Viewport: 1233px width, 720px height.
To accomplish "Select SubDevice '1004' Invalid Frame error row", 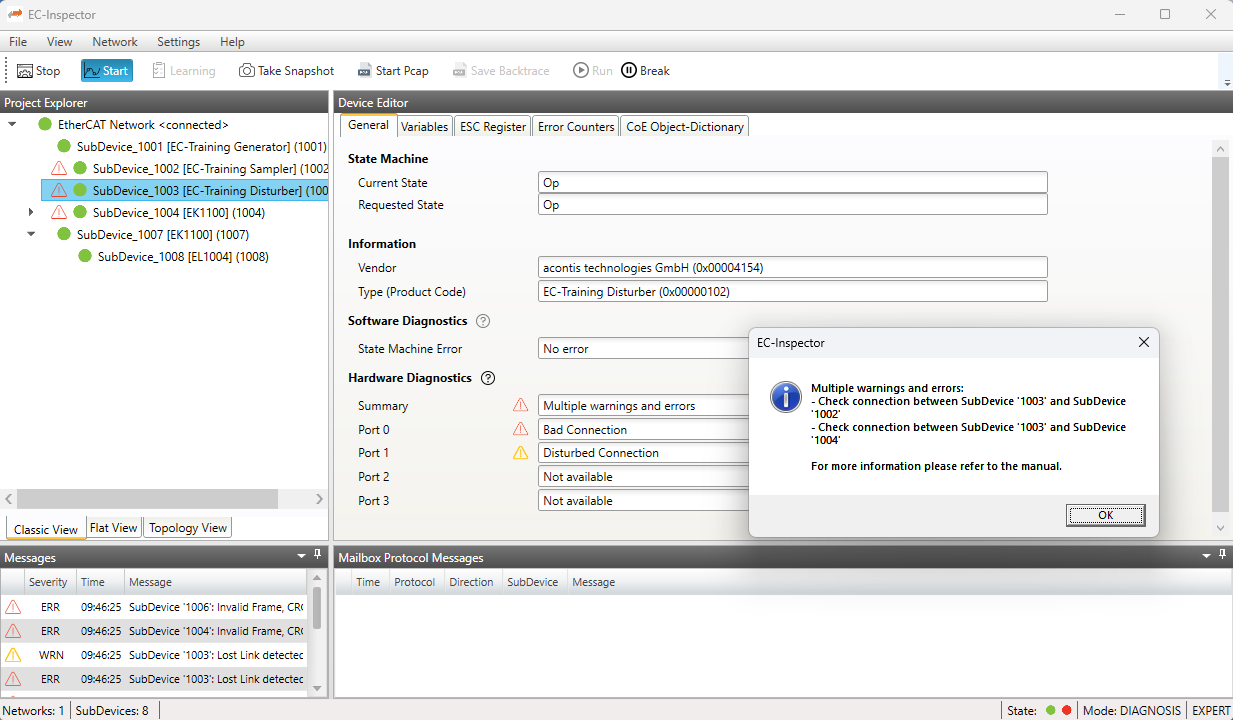I will [154, 631].
